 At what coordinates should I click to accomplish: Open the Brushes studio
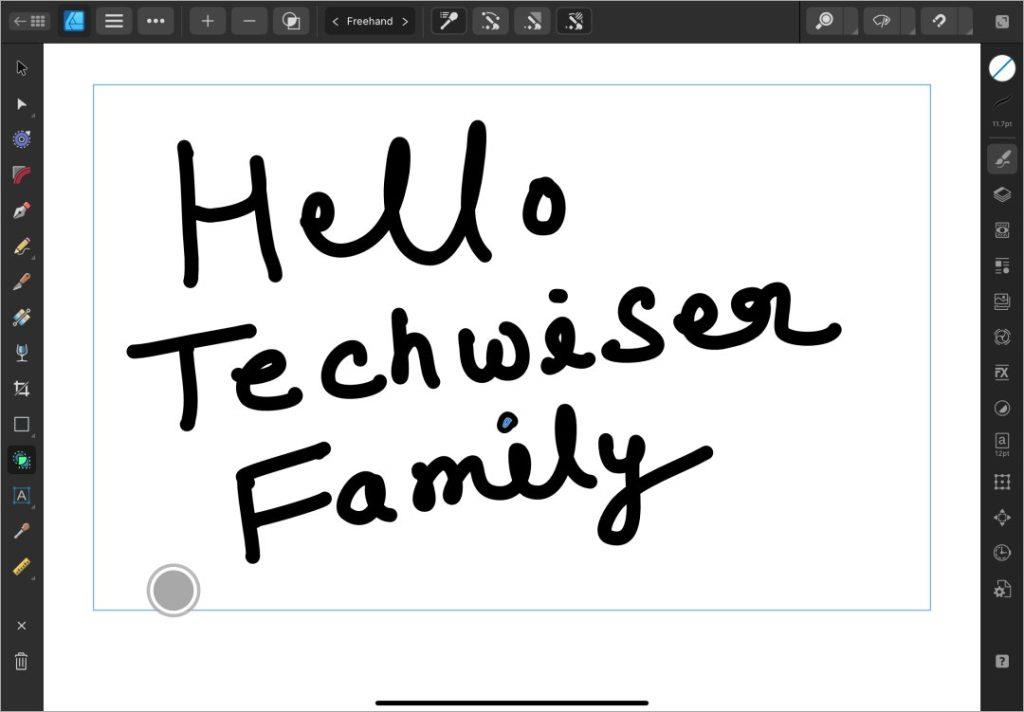click(x=1002, y=159)
